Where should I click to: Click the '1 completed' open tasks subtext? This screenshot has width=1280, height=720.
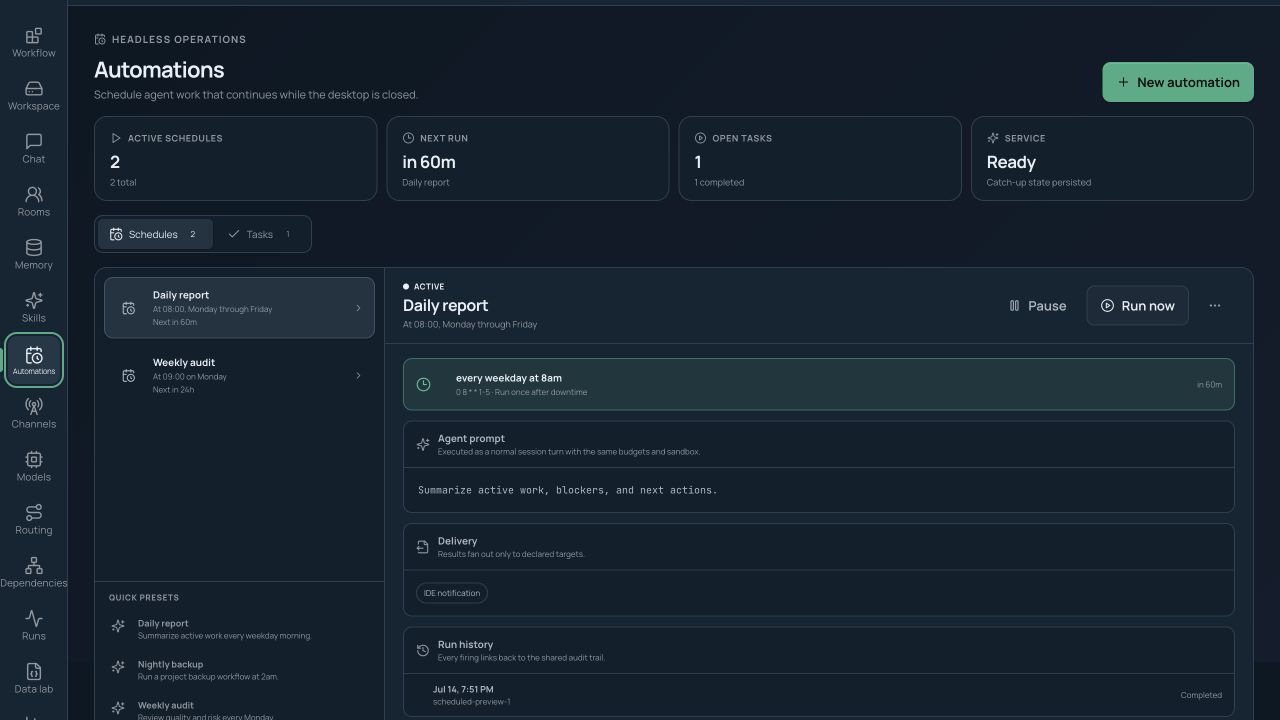click(719, 183)
